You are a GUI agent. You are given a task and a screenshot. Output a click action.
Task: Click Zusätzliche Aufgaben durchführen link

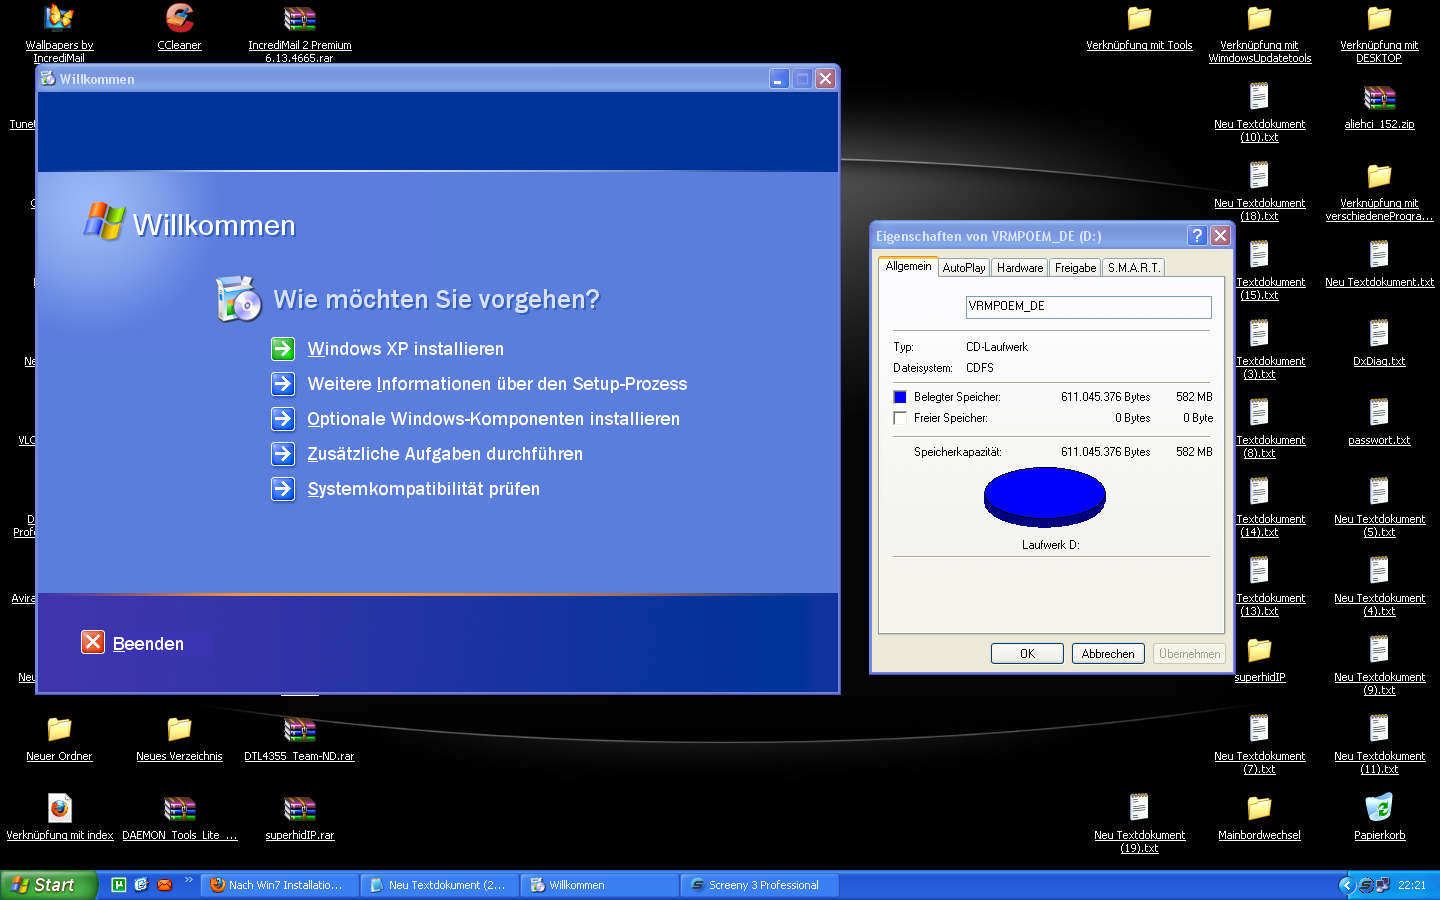445,454
